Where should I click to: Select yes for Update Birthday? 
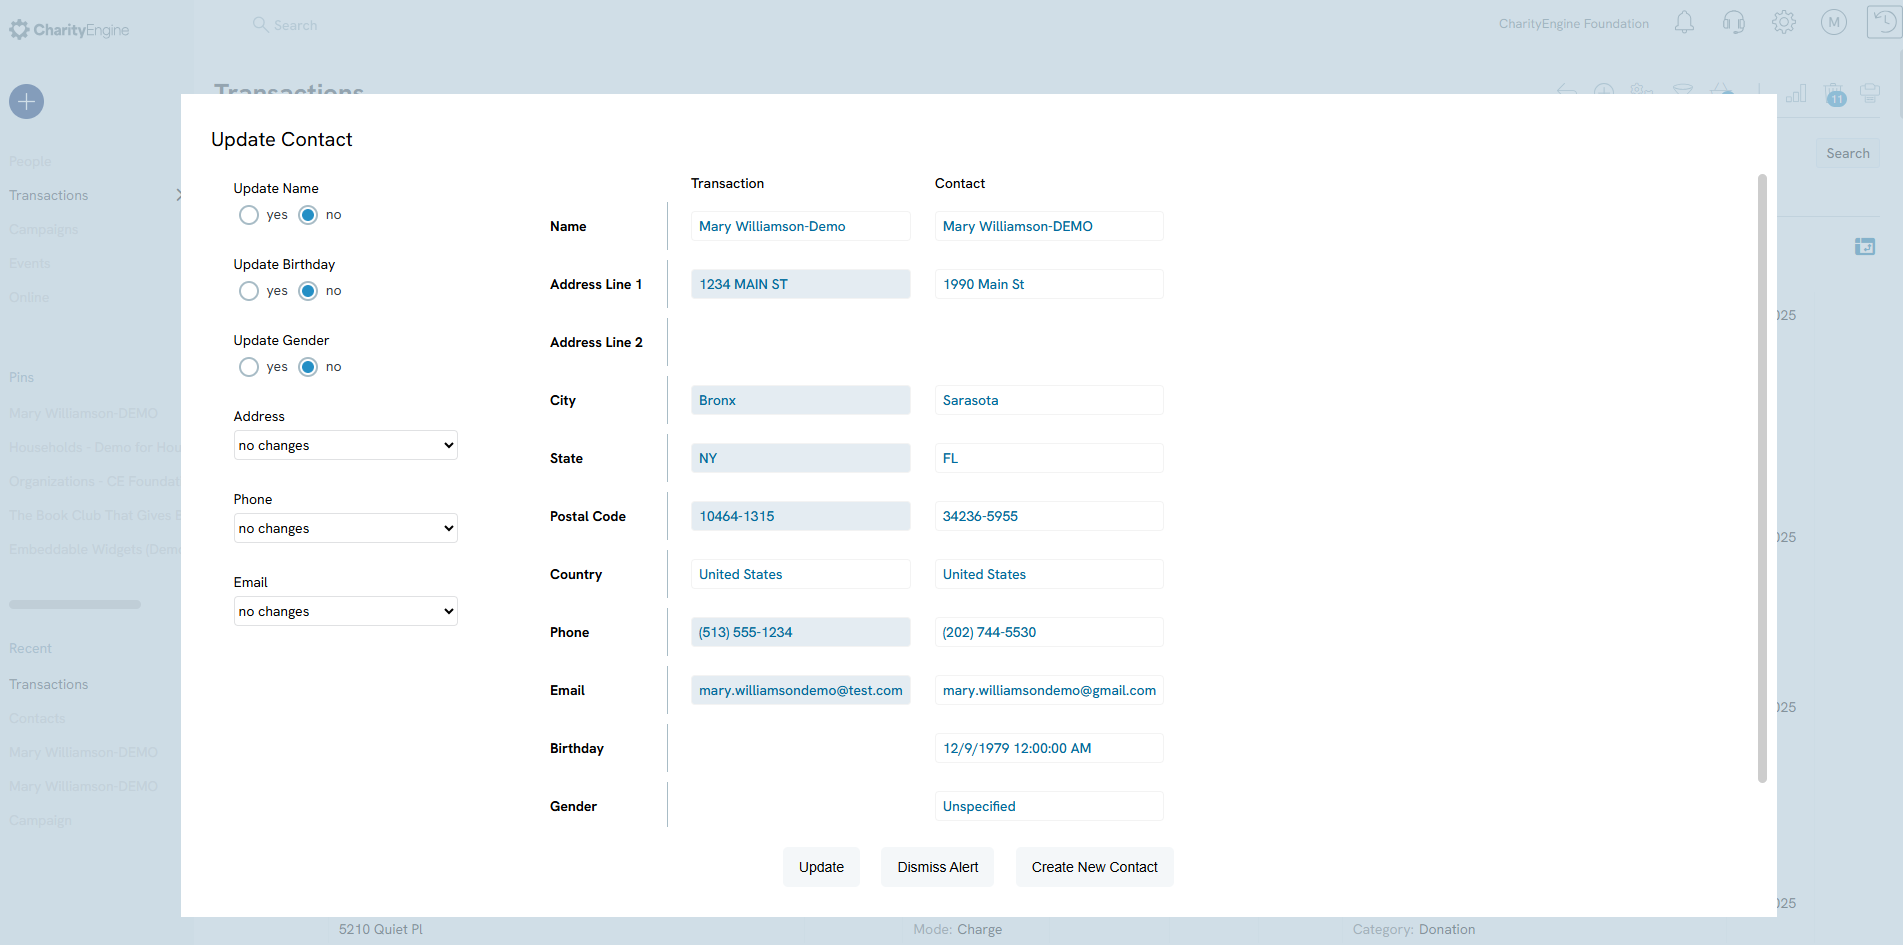(249, 291)
